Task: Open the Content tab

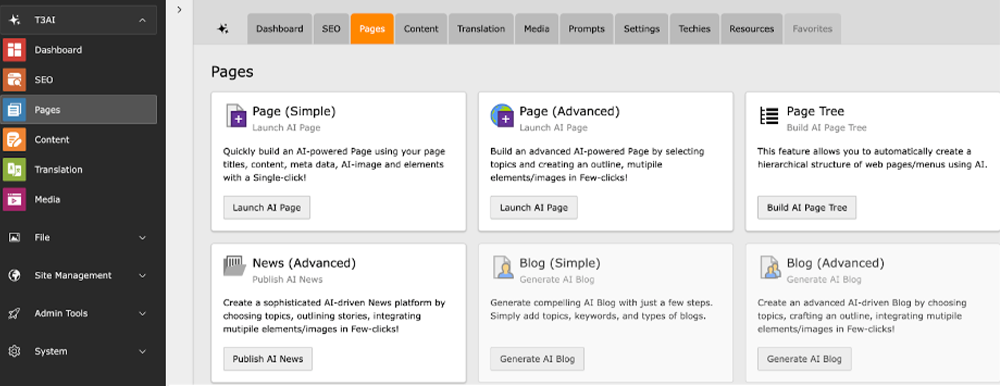Action: click(421, 29)
